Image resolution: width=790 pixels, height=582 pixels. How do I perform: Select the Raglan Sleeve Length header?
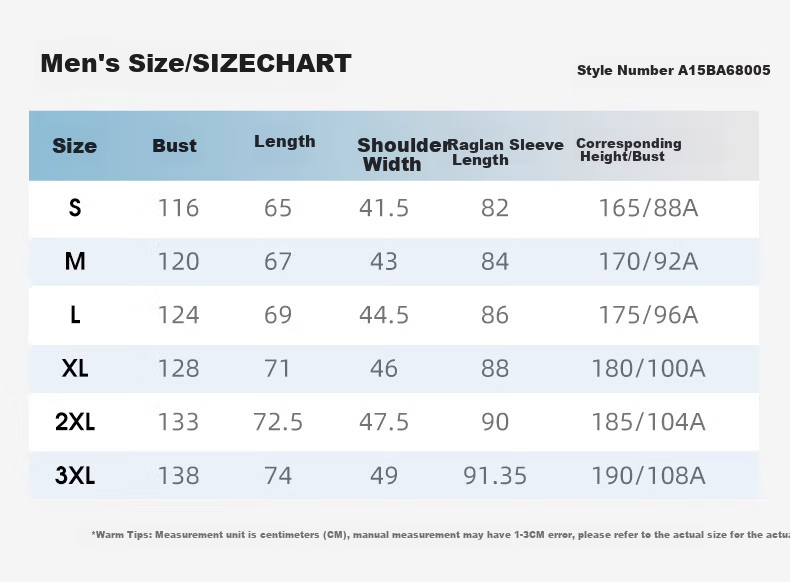pos(505,152)
